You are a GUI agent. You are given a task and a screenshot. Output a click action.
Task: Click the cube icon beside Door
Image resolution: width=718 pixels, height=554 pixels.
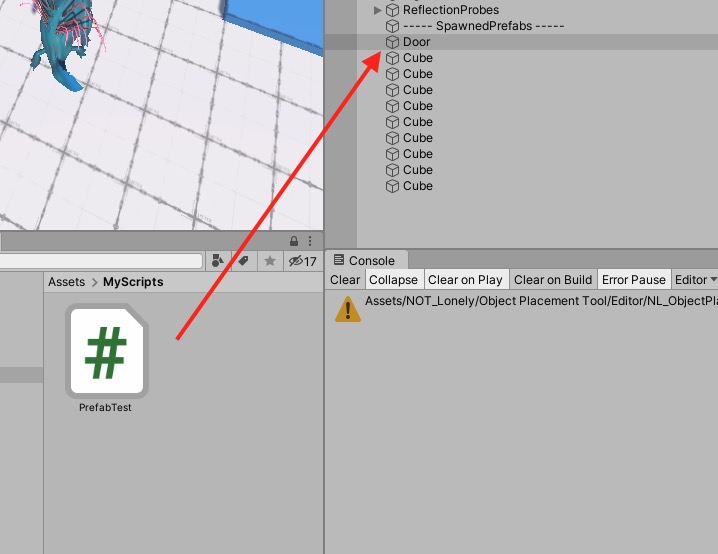392,42
